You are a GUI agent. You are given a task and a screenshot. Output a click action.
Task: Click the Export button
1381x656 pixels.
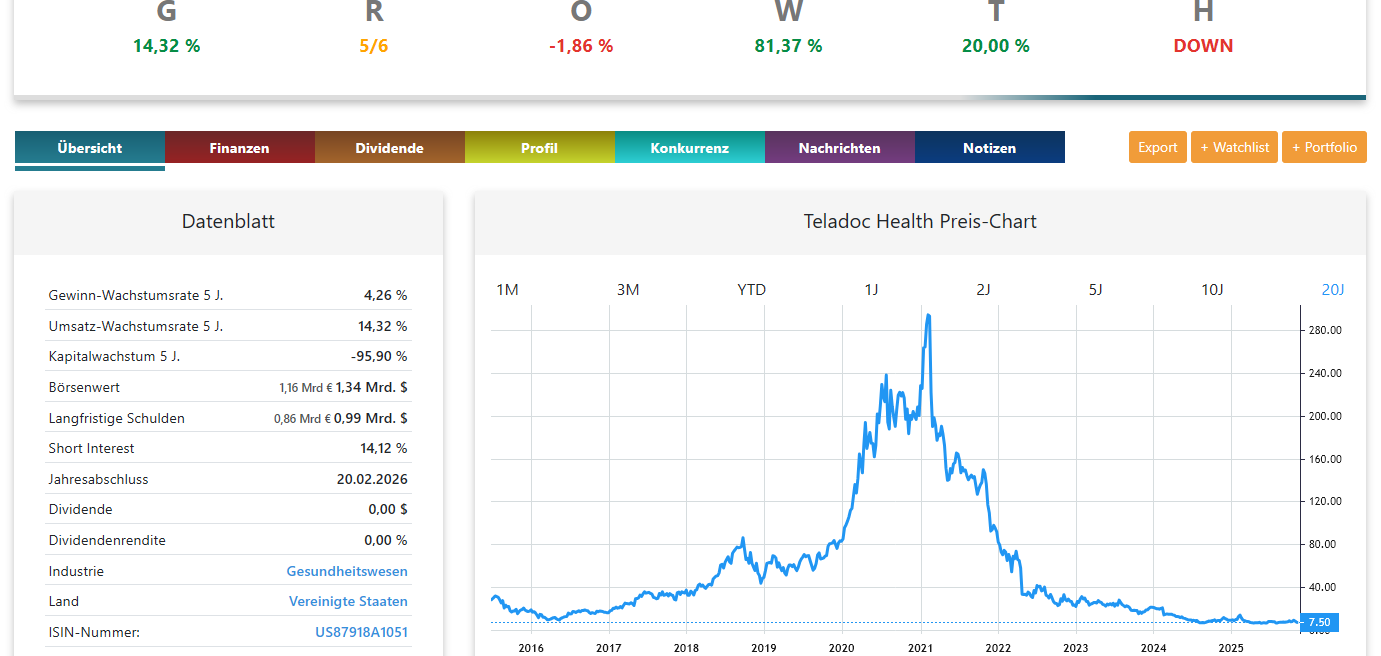point(1157,147)
